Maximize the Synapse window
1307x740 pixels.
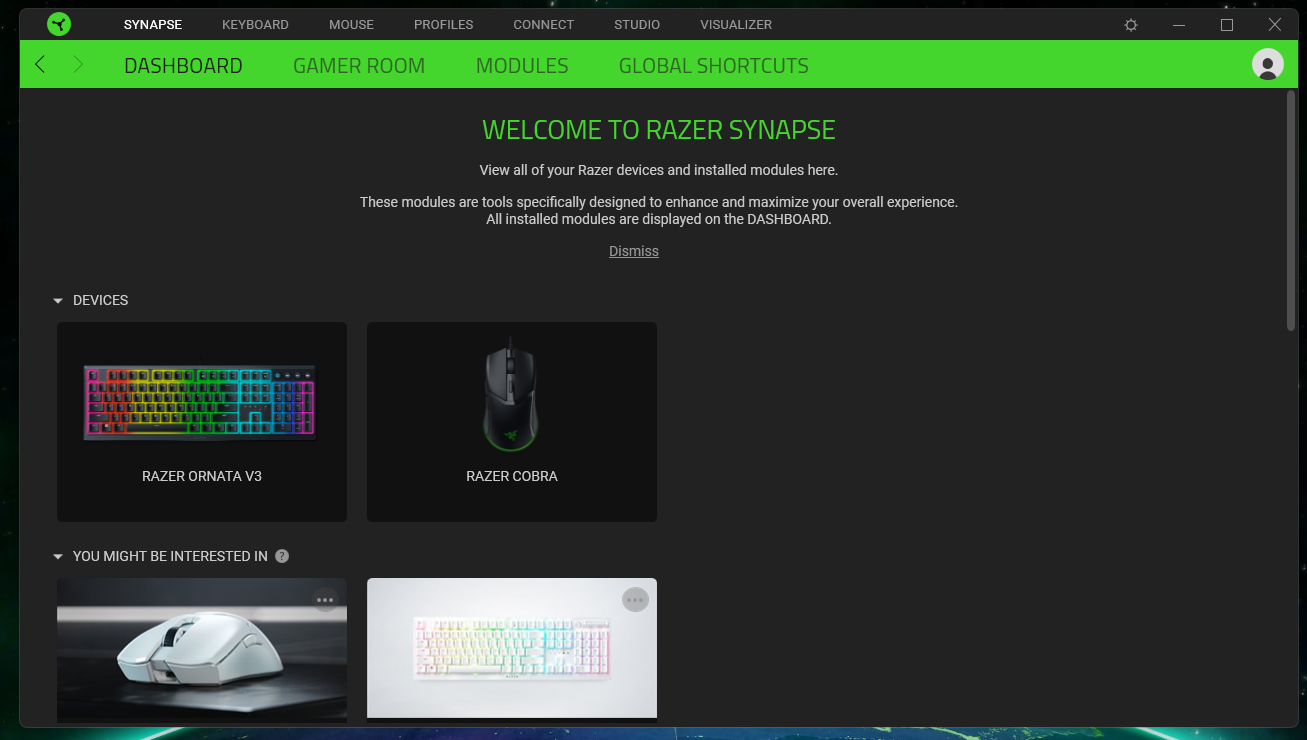tap(1227, 25)
